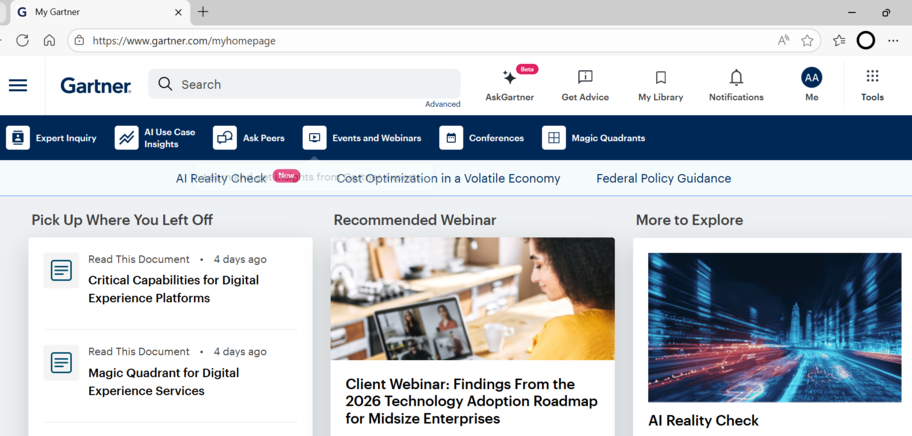912x436 pixels.
Task: Refresh the browser page
Action: pyautogui.click(x=22, y=40)
